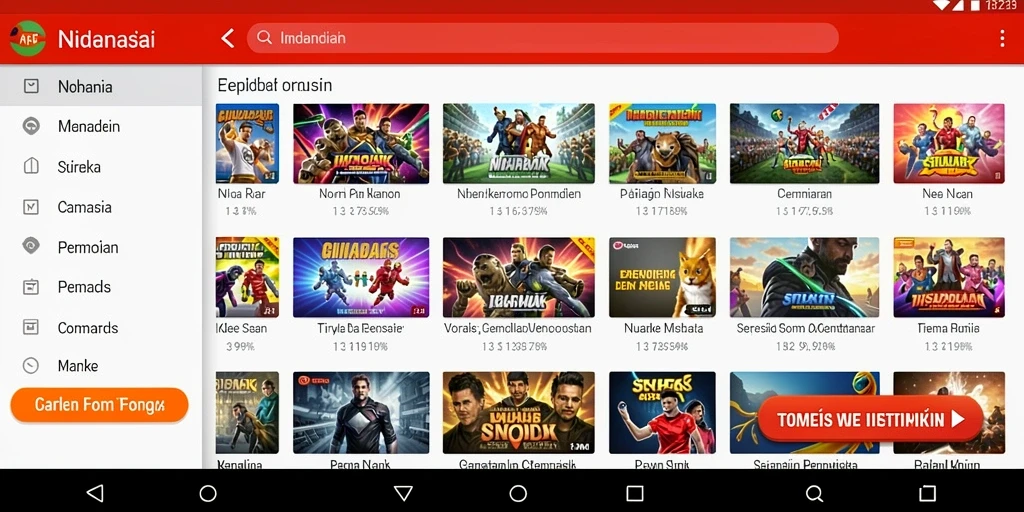Open the Cemniaran soccer game thumbnail
The image size is (1024, 512).
click(x=805, y=143)
